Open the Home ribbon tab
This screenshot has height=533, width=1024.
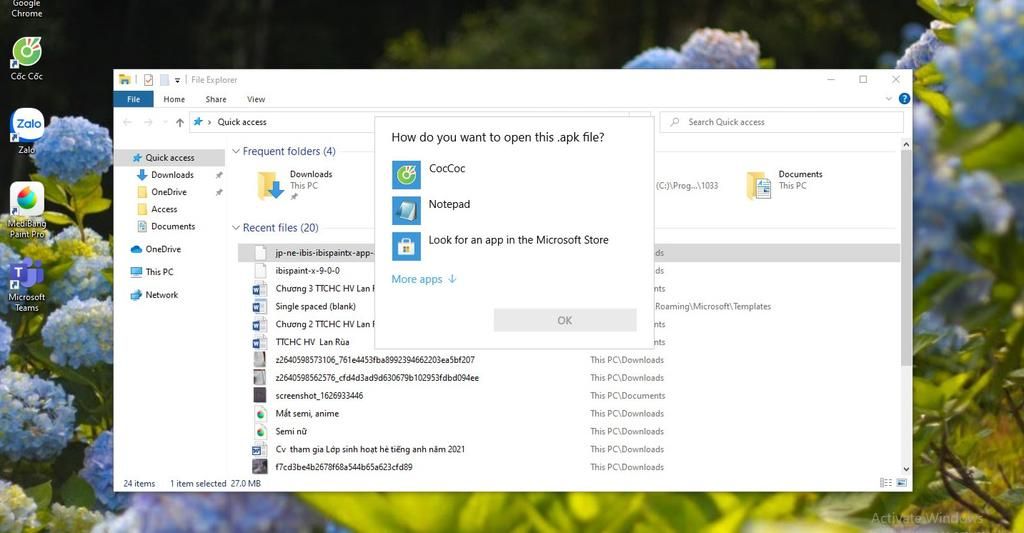pos(174,99)
